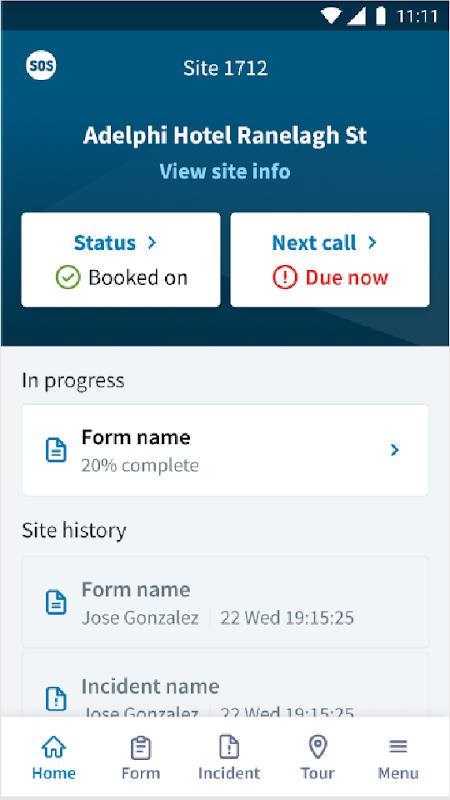This screenshot has height=800, width=450.
Task: Open the hamburger Menu icon
Action: click(x=398, y=747)
